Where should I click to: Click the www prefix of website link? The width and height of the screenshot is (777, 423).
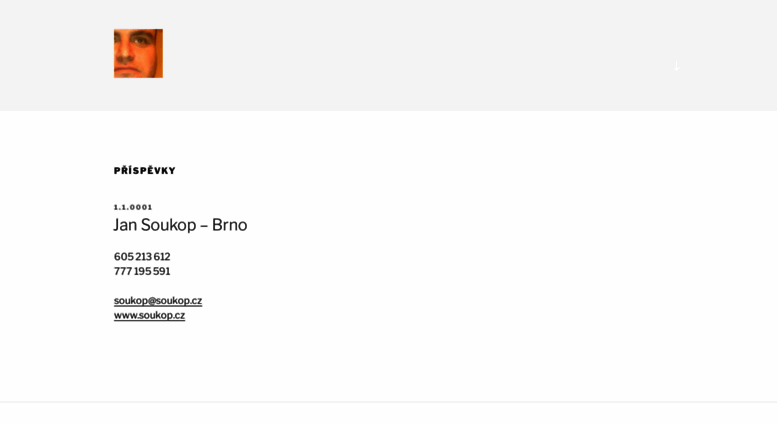125,316
